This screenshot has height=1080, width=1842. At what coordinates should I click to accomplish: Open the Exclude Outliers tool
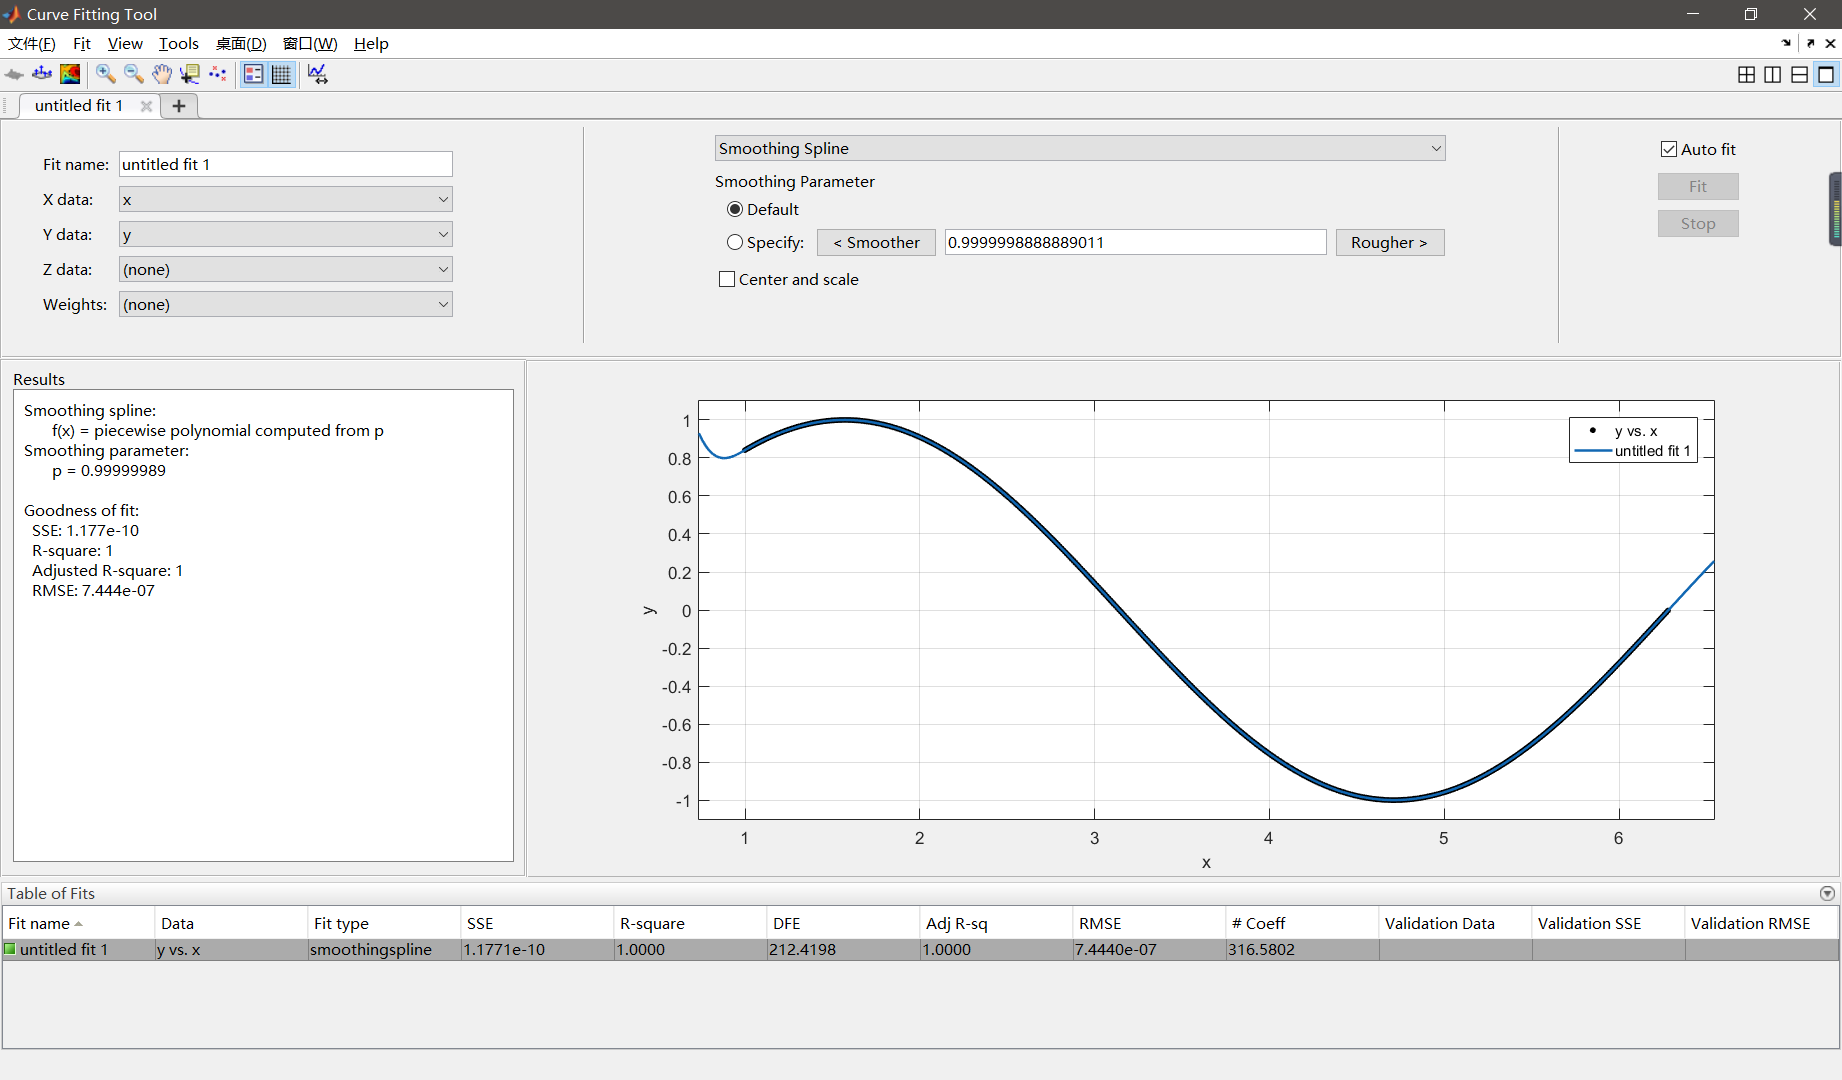(218, 74)
